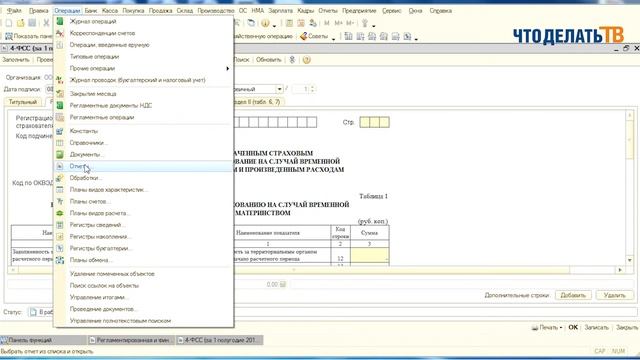Click the Журнал операций green icon
The image size is (640, 360).
pyautogui.click(x=60, y=21)
